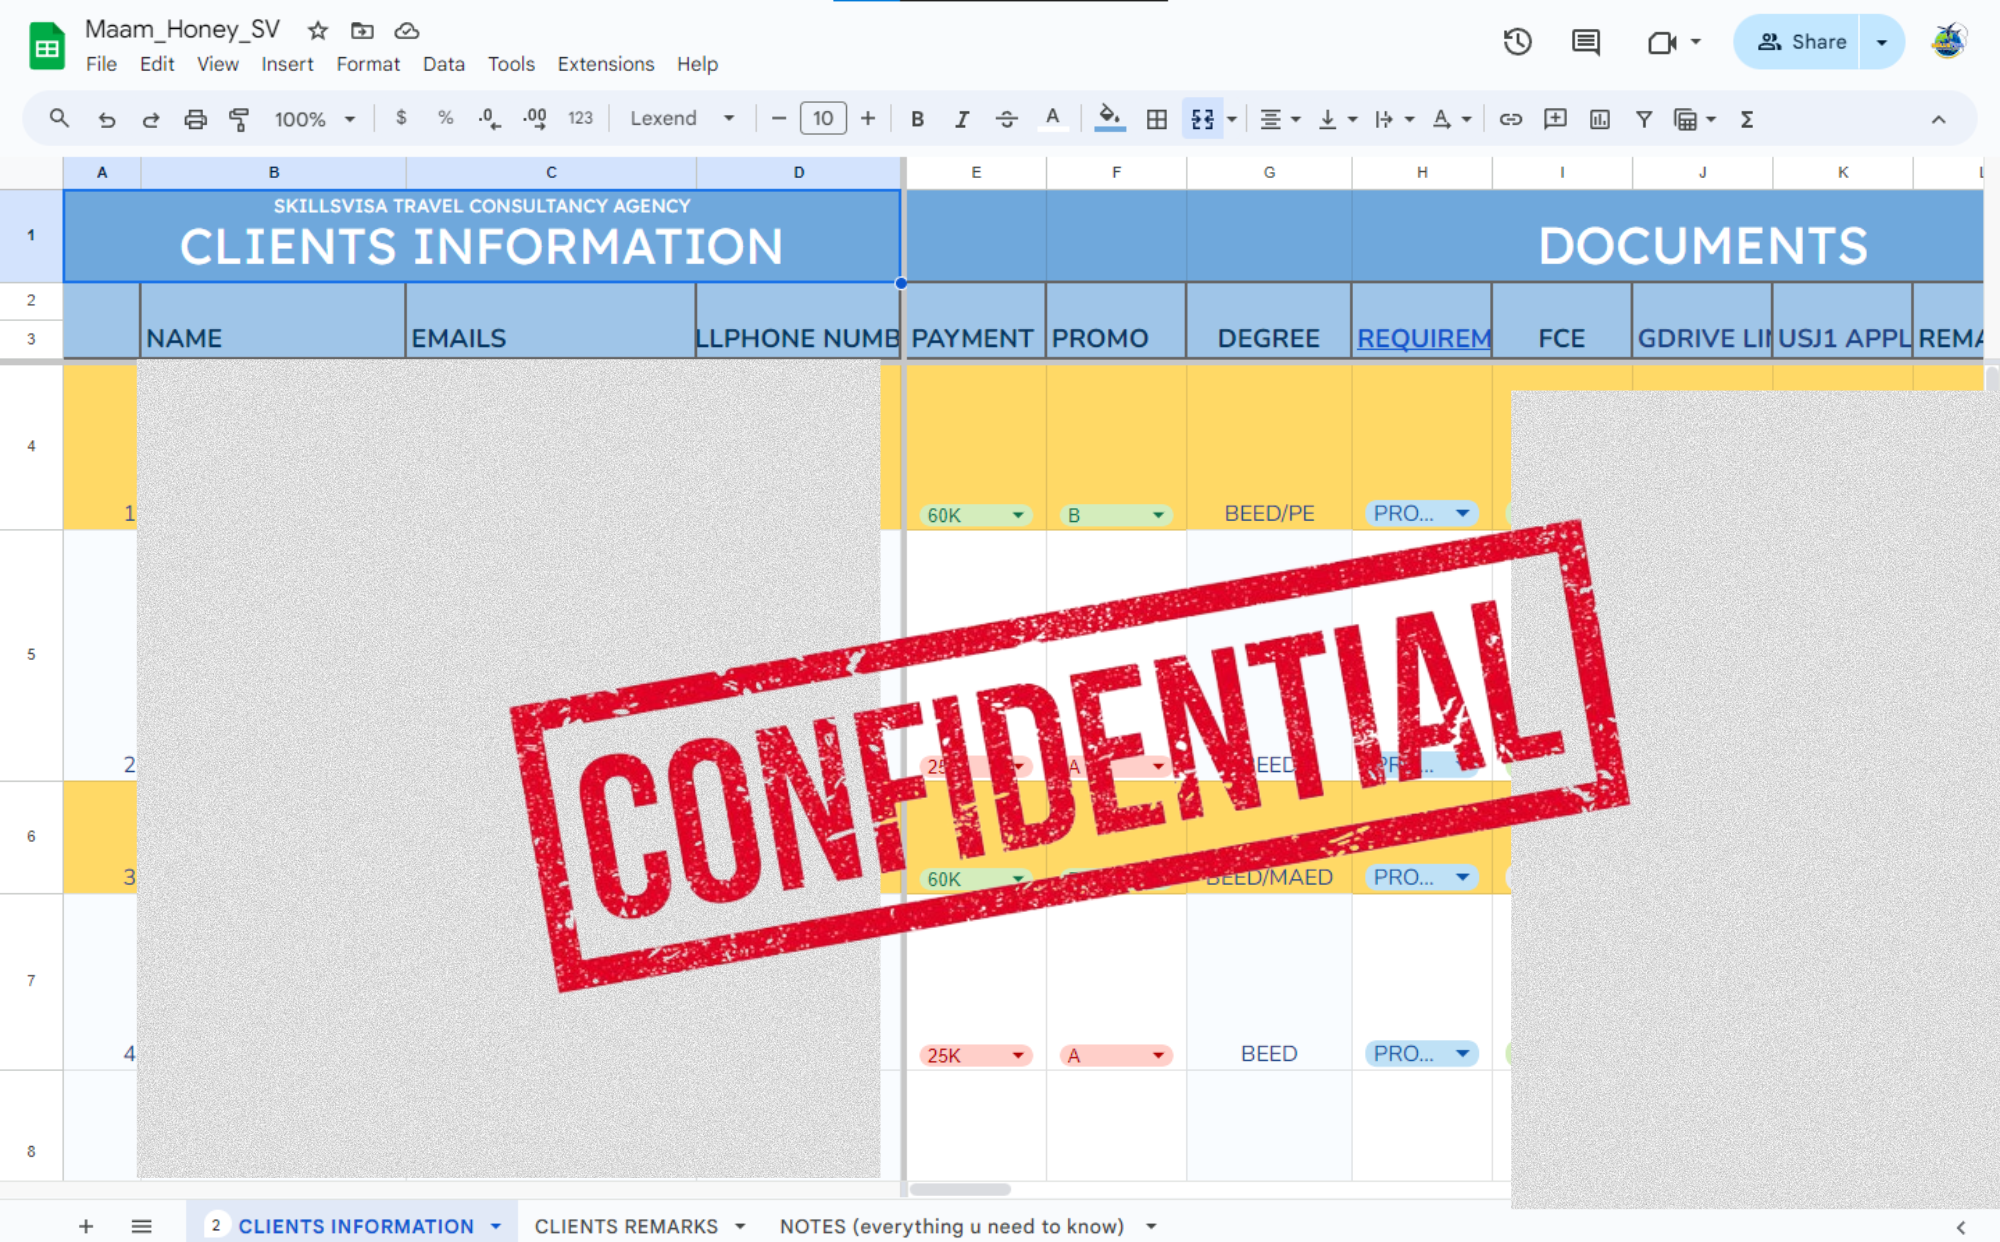Viewport: 2000px width, 1242px height.
Task: Select the borders tool icon
Action: pyautogui.click(x=1157, y=119)
